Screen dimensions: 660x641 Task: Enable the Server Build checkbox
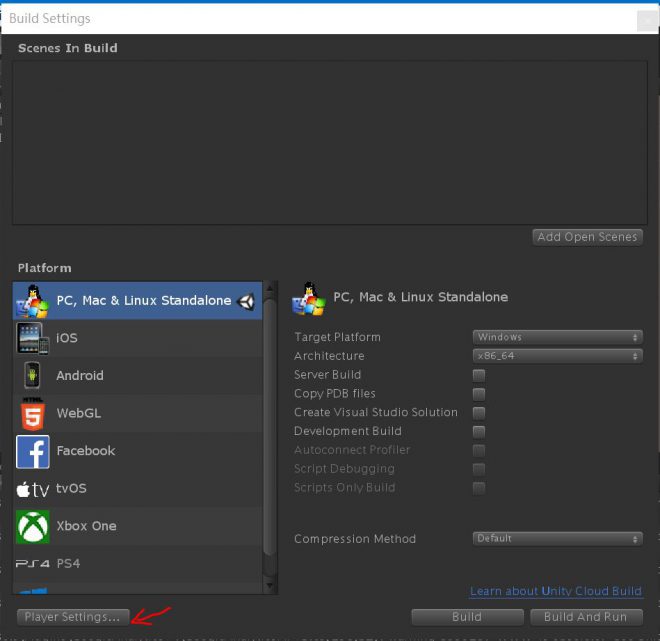click(x=479, y=375)
